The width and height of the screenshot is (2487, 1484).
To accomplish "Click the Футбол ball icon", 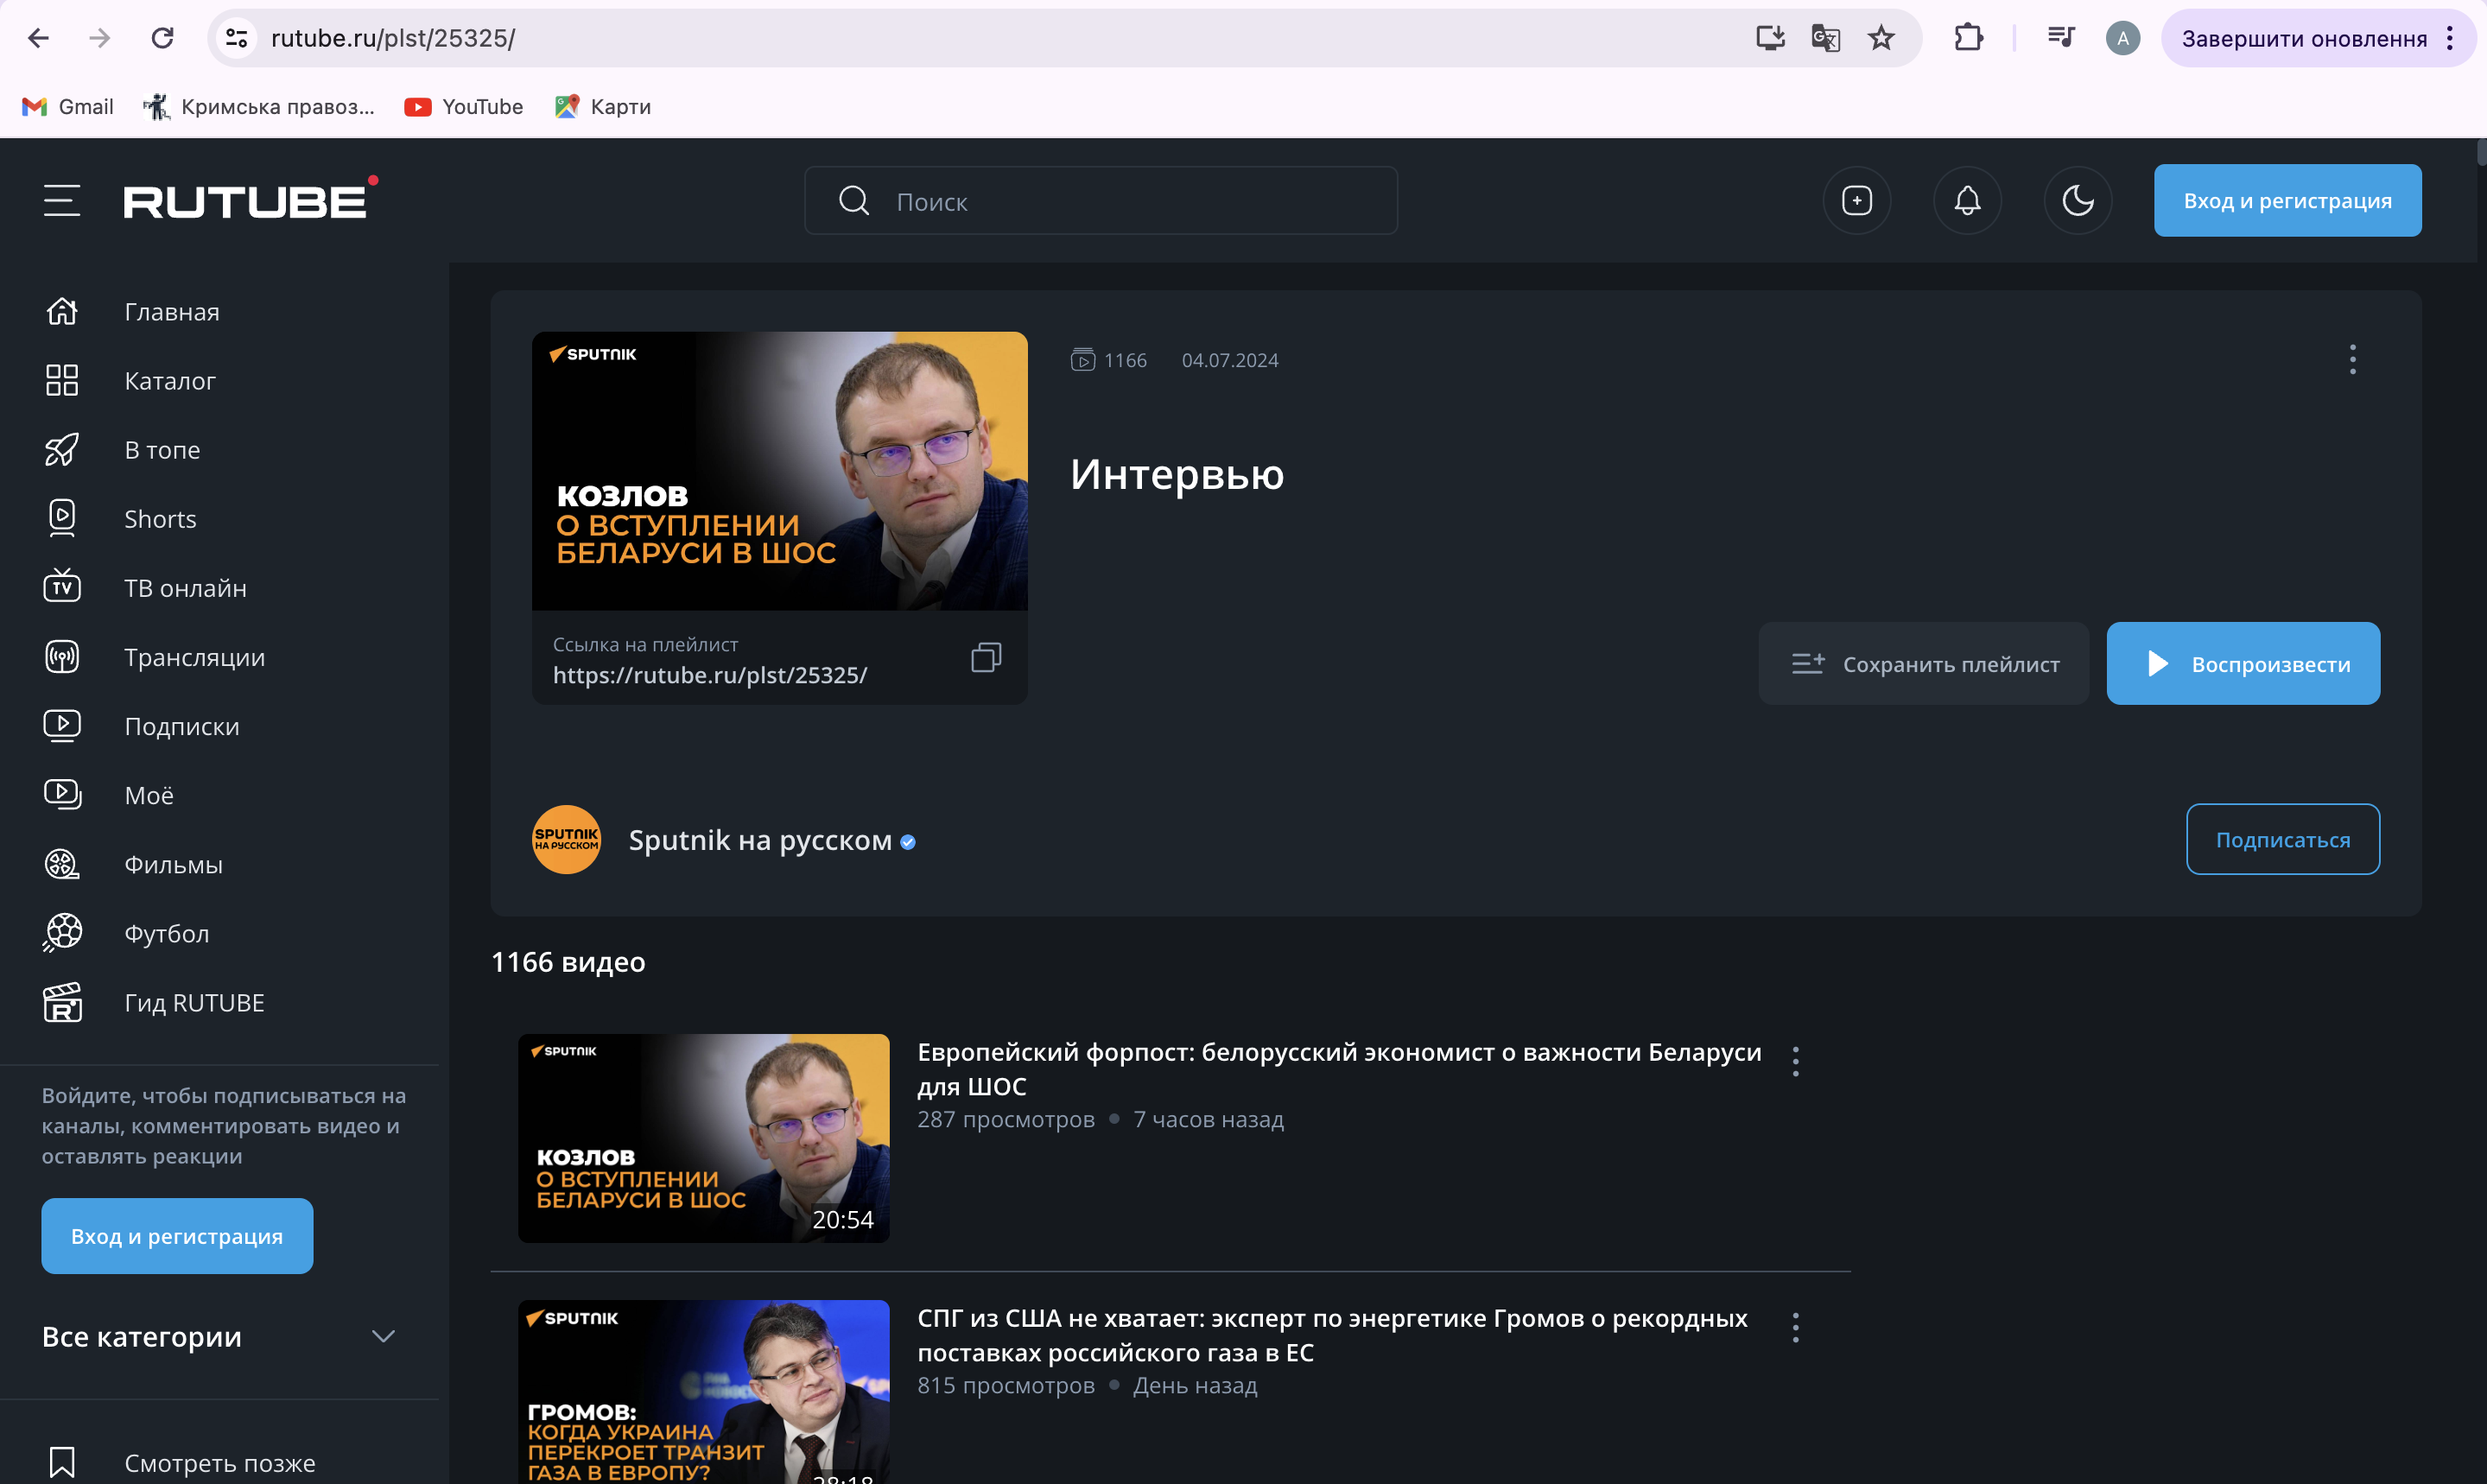I will (x=62, y=933).
